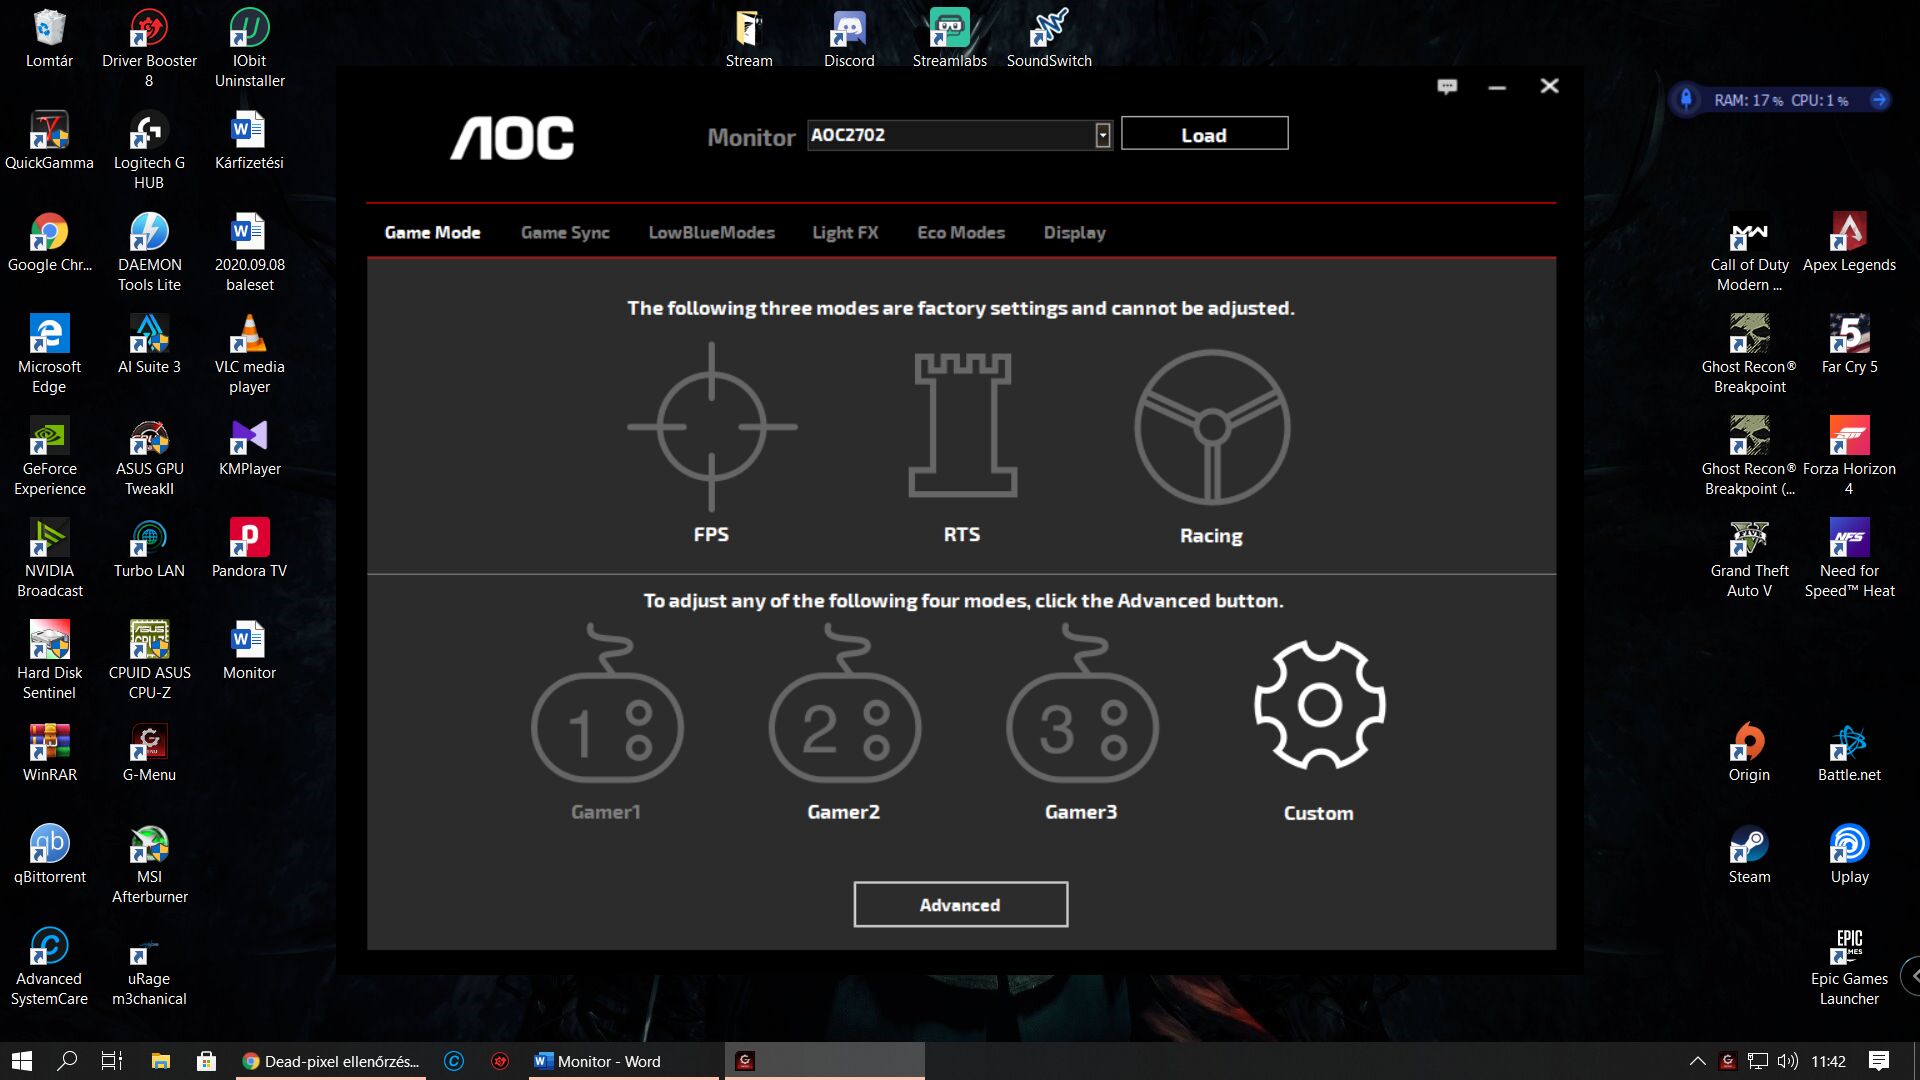Click the Load button
Viewport: 1920px width, 1080px height.
tap(1204, 135)
